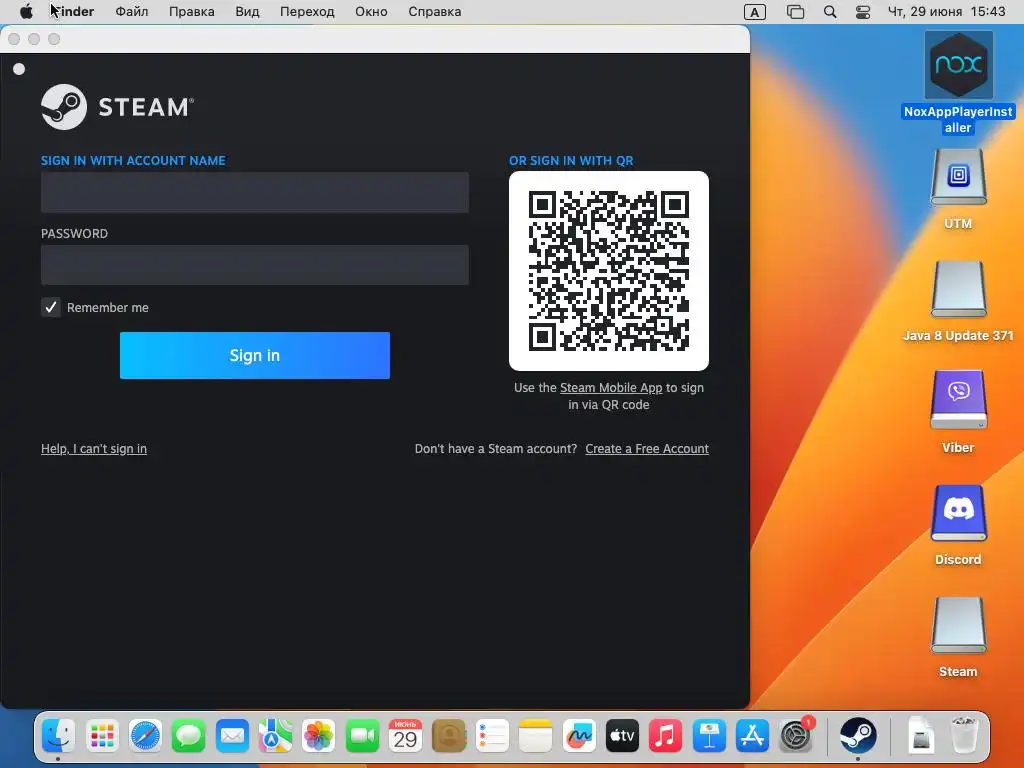Open Maps from the Dock
Viewport: 1024px width, 768px height.
(275, 736)
